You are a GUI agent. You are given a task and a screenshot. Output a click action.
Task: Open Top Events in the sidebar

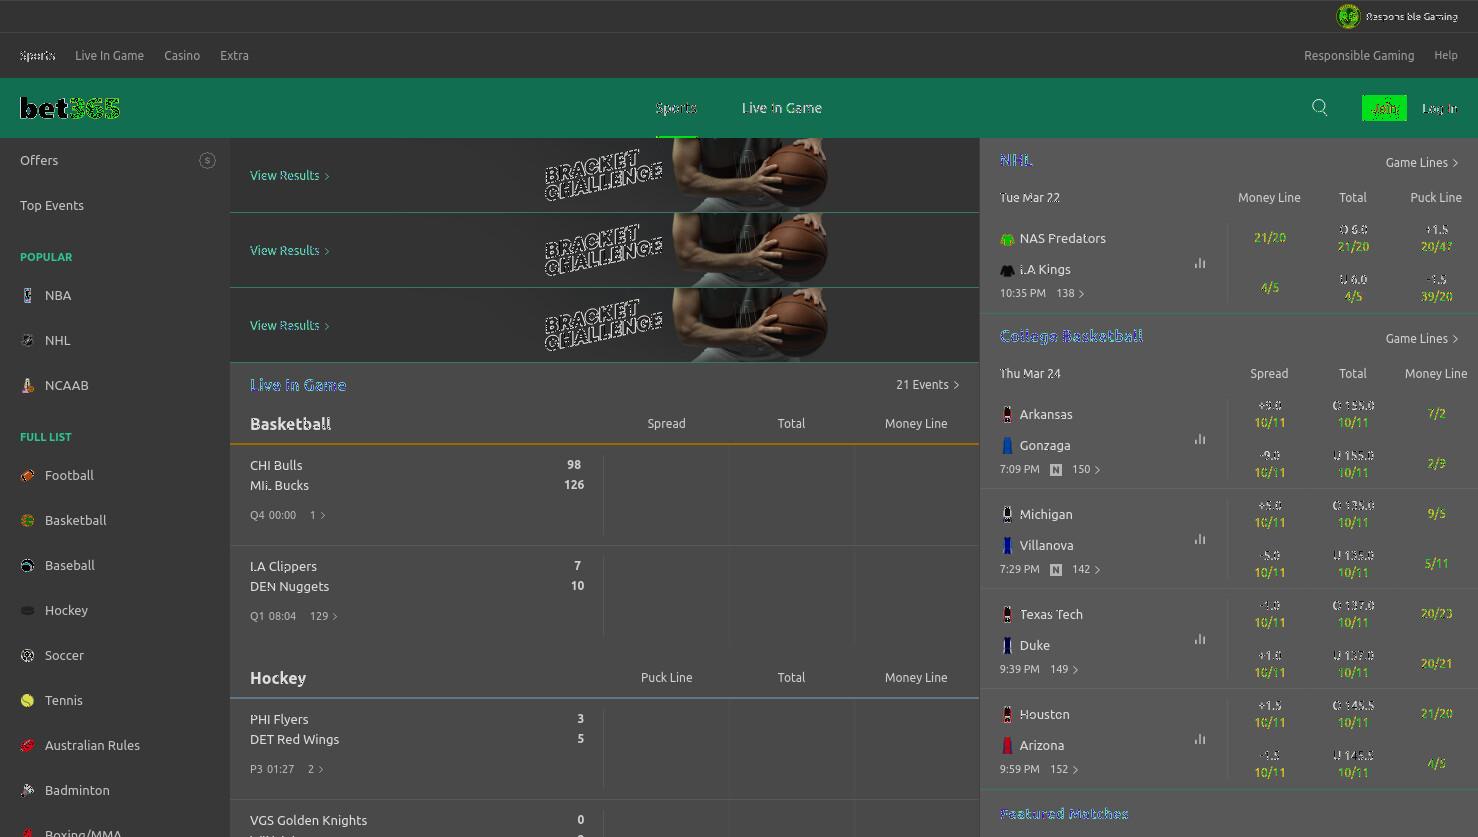52,205
